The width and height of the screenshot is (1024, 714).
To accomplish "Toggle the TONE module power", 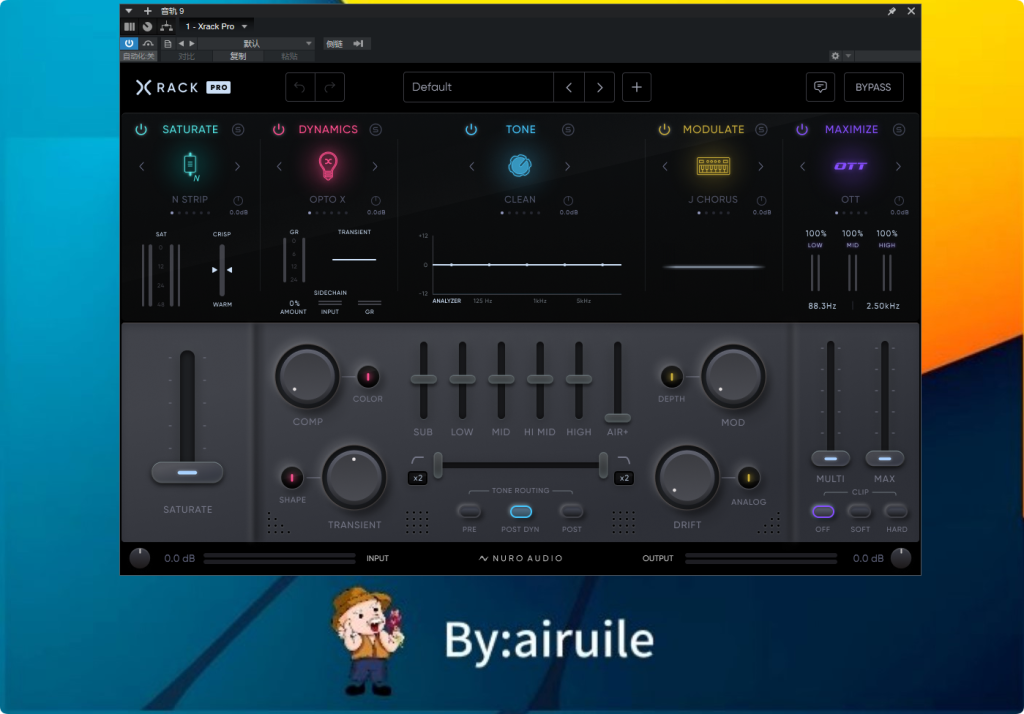I will pyautogui.click(x=471, y=129).
